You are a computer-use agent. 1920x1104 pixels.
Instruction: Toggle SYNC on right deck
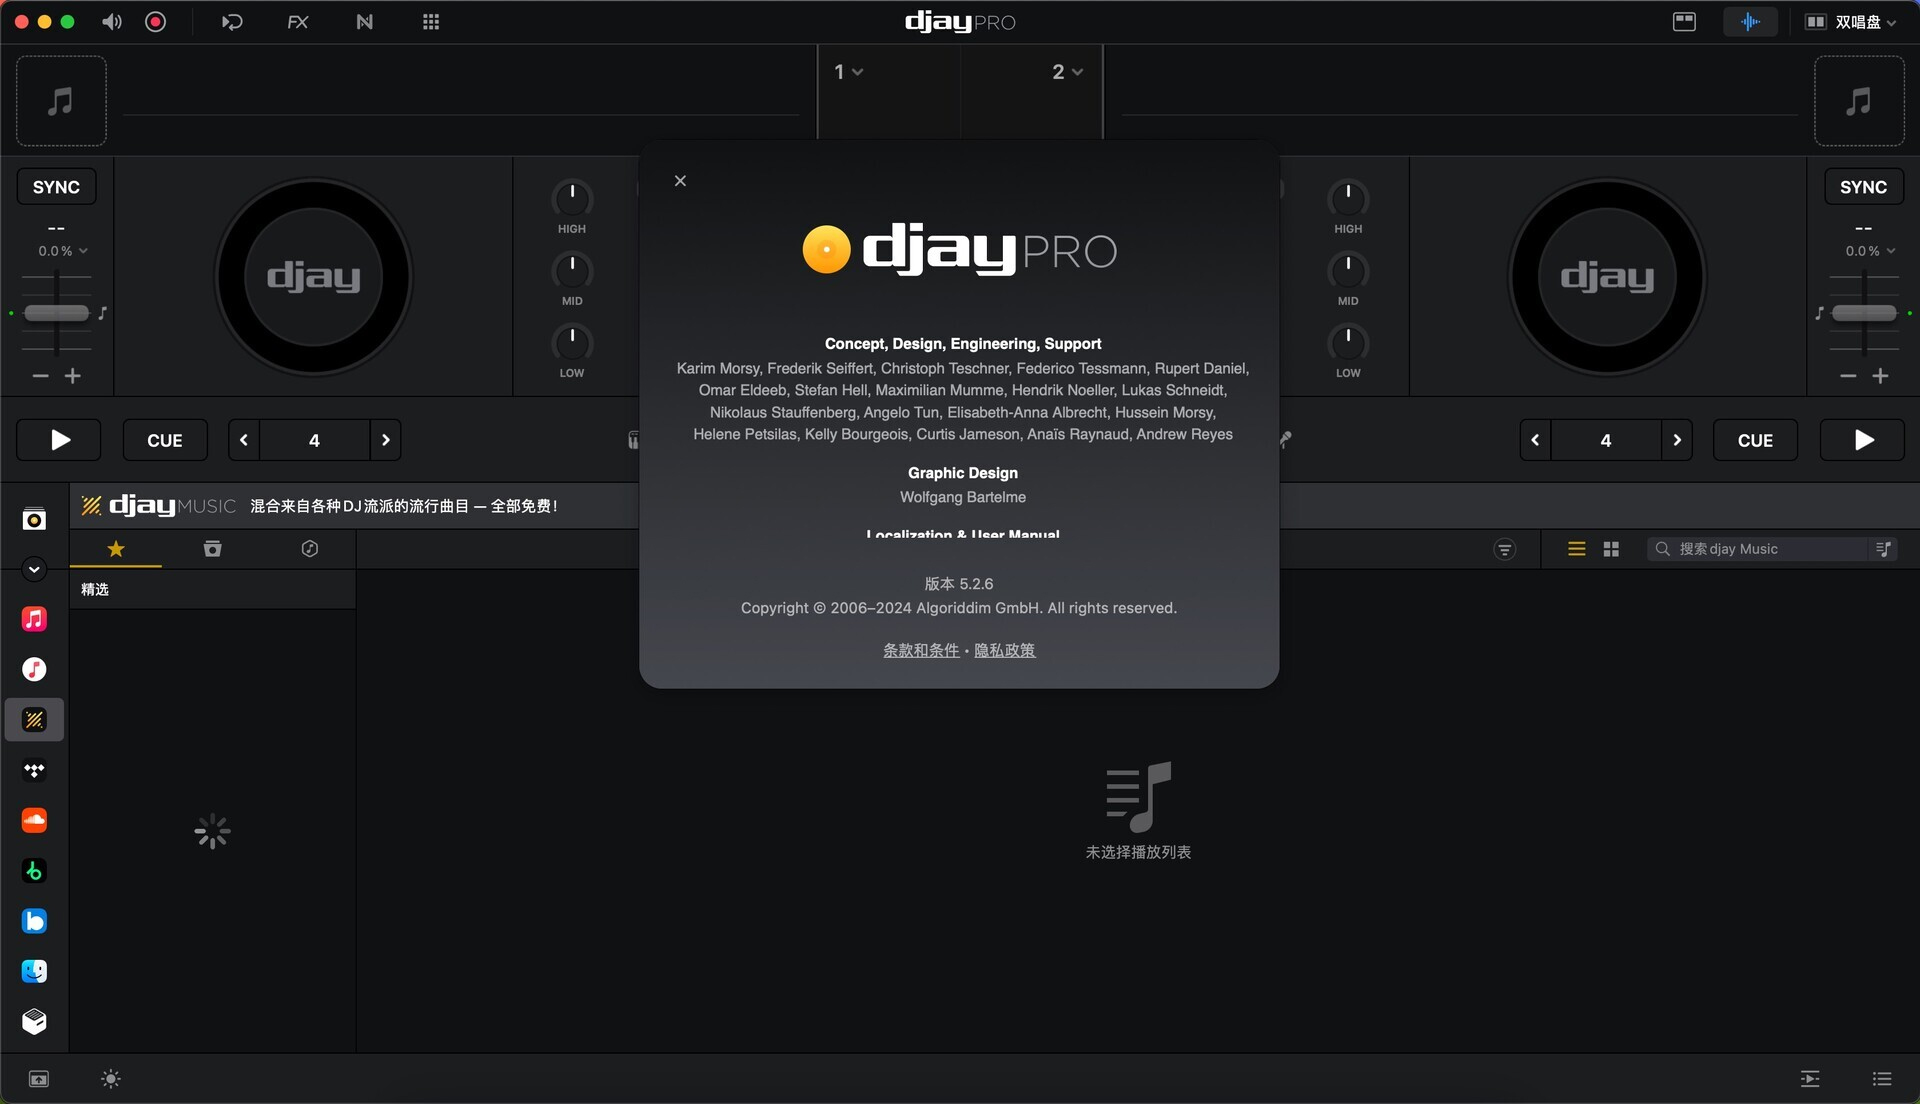click(1863, 187)
